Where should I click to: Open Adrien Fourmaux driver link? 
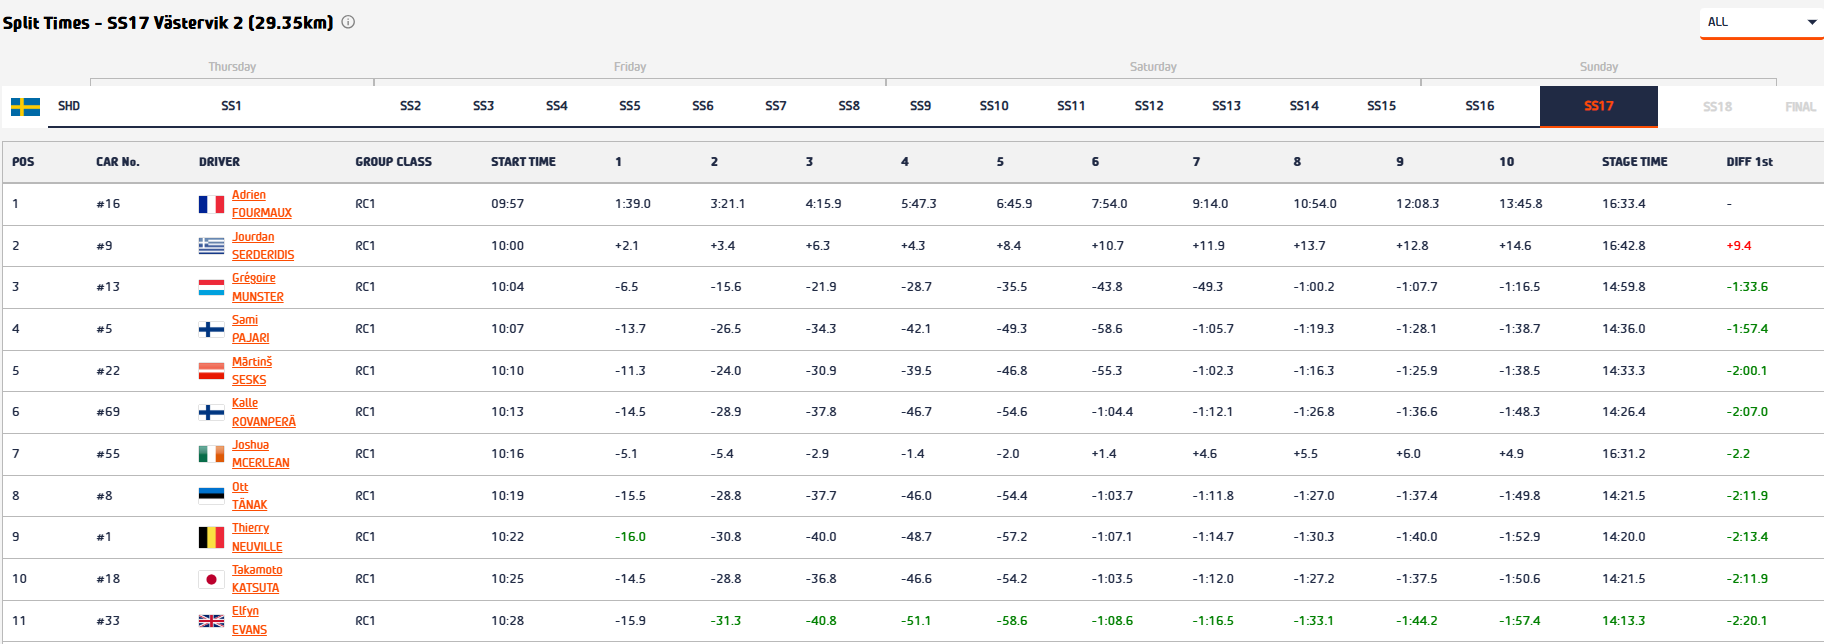(262, 204)
